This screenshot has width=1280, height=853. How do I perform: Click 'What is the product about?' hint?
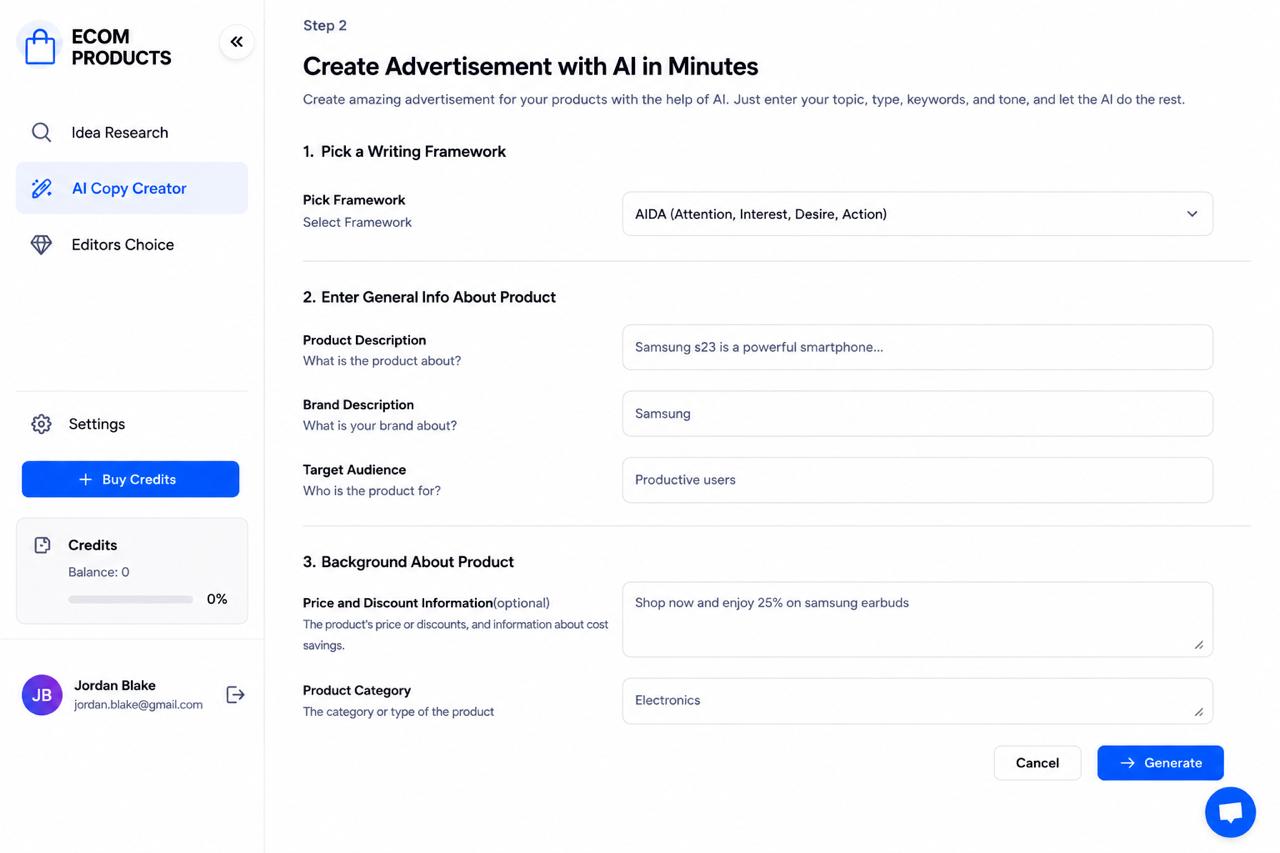click(x=382, y=361)
